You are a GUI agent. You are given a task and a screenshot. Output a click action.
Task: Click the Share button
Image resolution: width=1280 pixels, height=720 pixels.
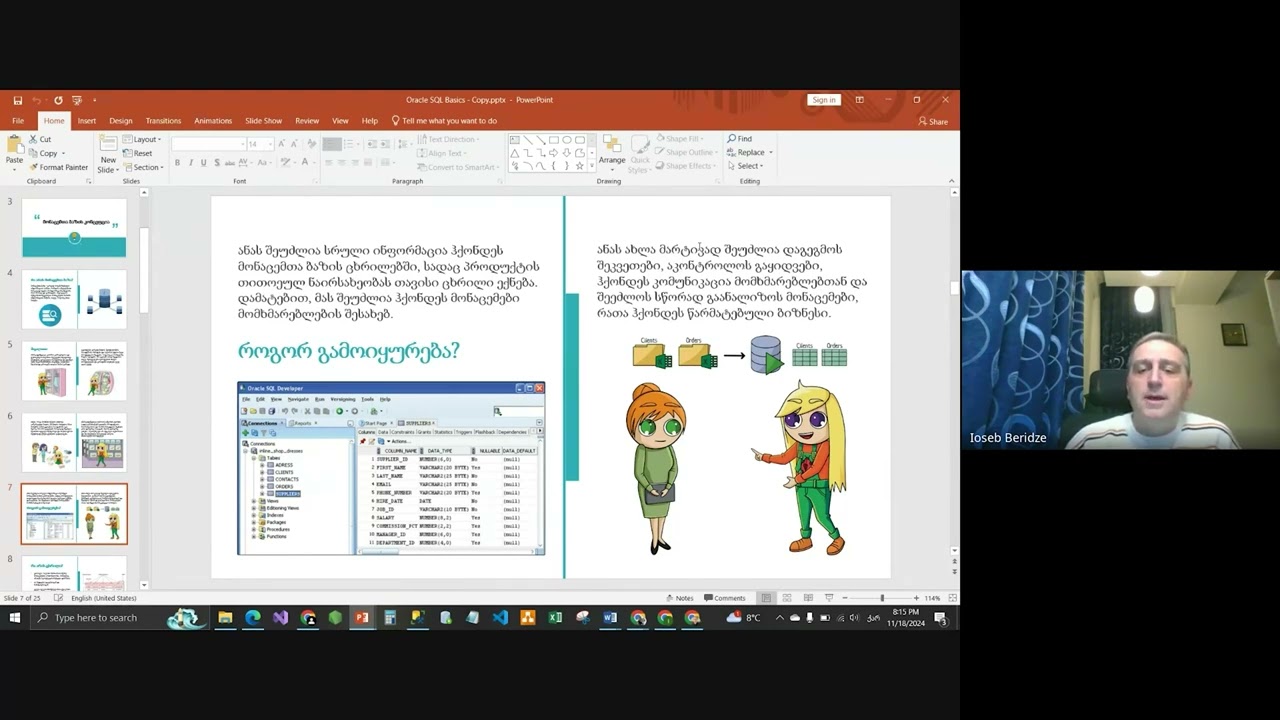pos(933,121)
